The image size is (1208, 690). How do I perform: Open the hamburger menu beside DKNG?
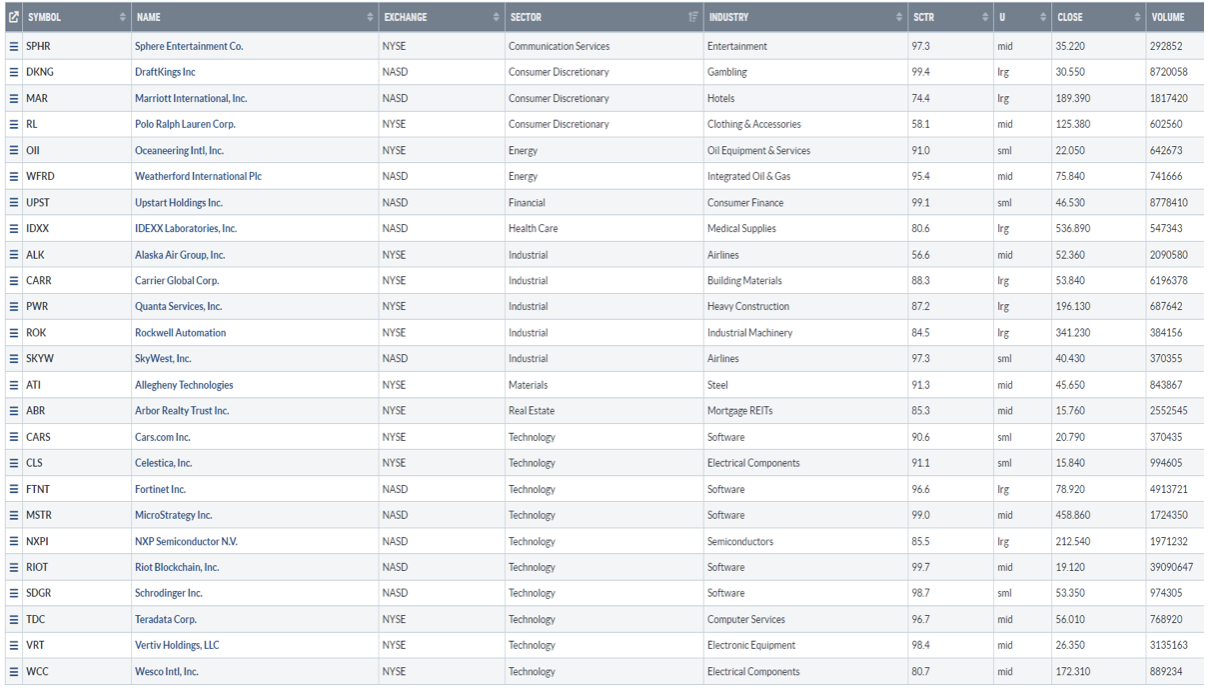coord(14,72)
